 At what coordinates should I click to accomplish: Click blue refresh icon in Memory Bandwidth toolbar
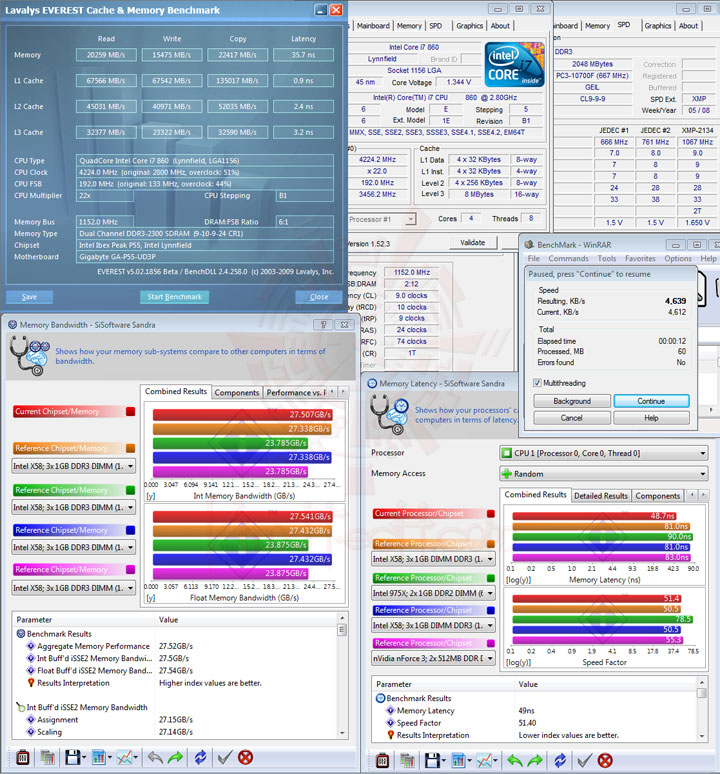[200, 757]
